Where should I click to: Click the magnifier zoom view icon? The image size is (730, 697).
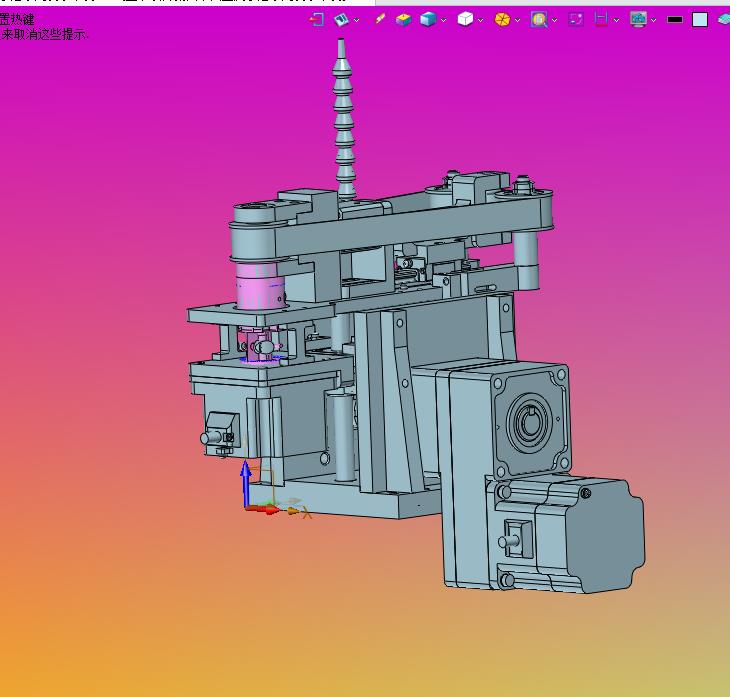pyautogui.click(x=539, y=20)
